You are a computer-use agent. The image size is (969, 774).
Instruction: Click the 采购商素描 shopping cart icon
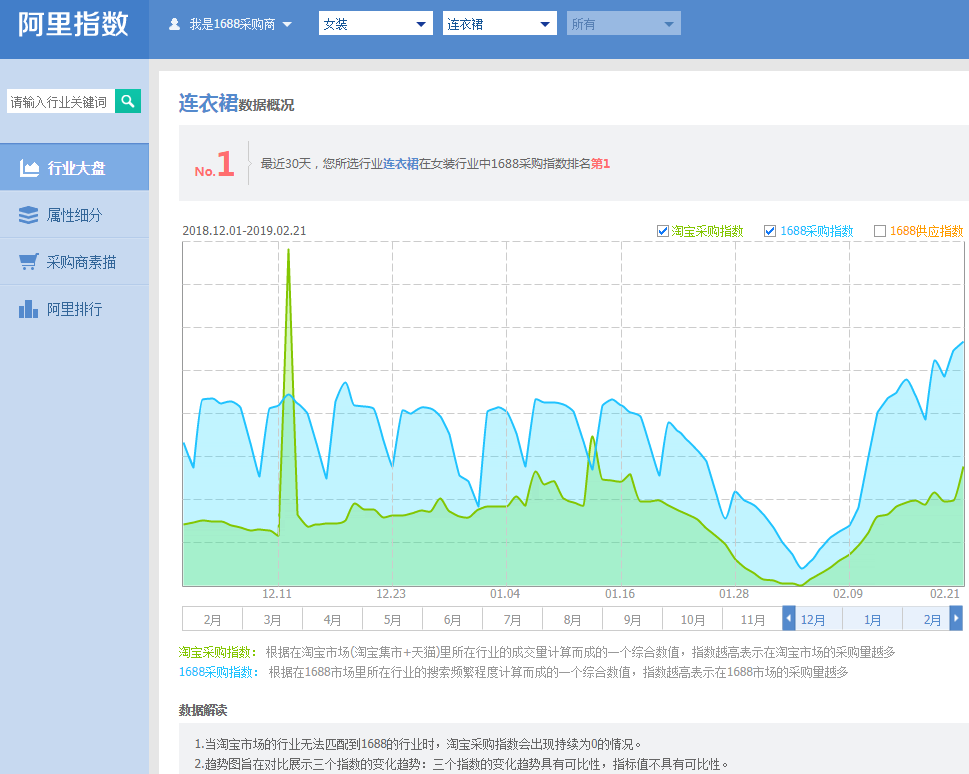tap(29, 262)
